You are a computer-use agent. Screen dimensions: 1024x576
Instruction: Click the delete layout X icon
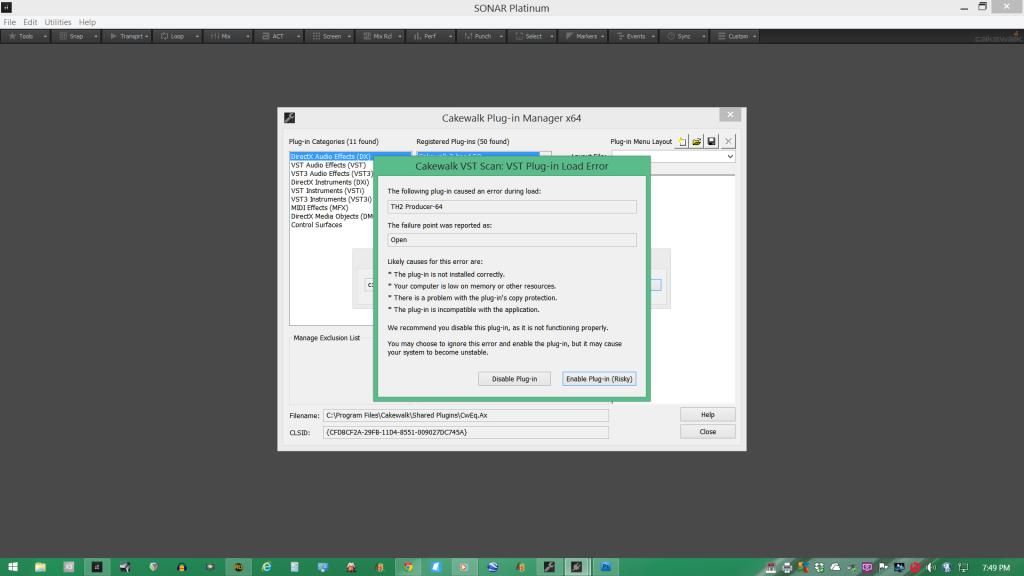click(728, 142)
